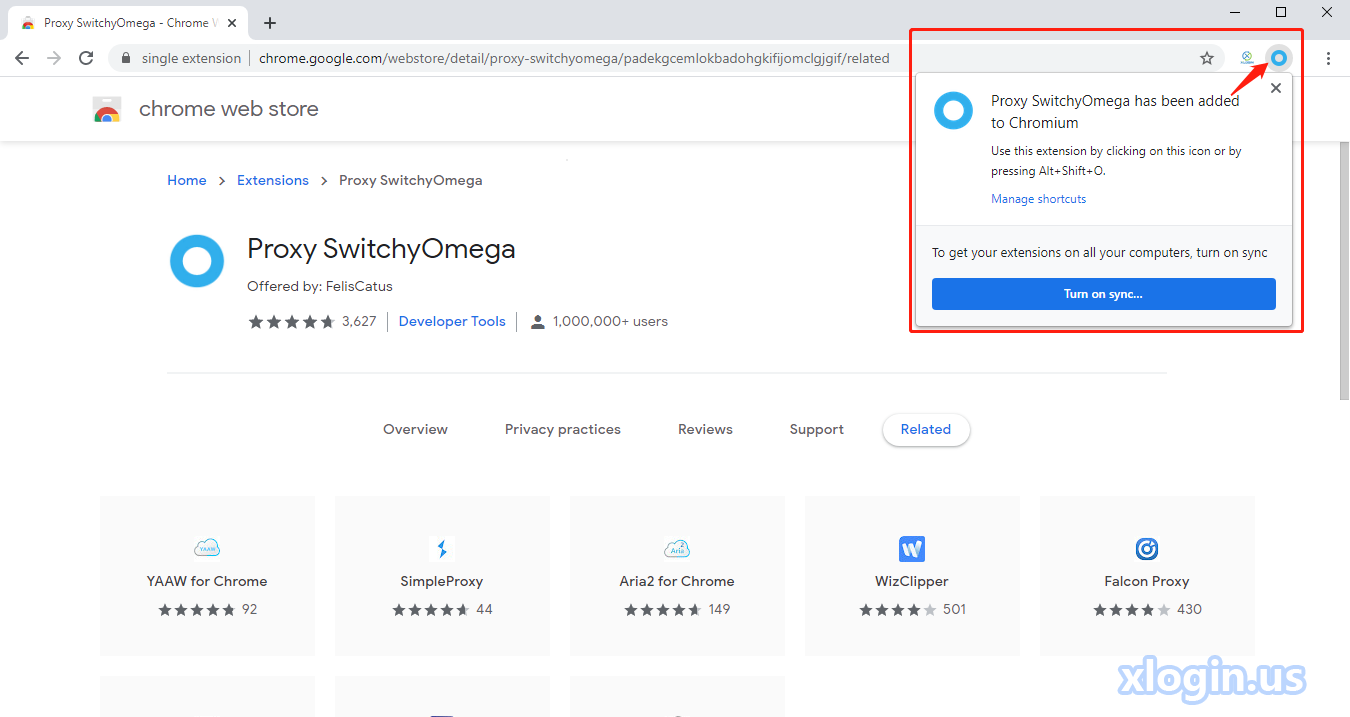Click the YAAW for Chrome card icon
Viewport: 1350px width, 717px height.
coord(207,548)
